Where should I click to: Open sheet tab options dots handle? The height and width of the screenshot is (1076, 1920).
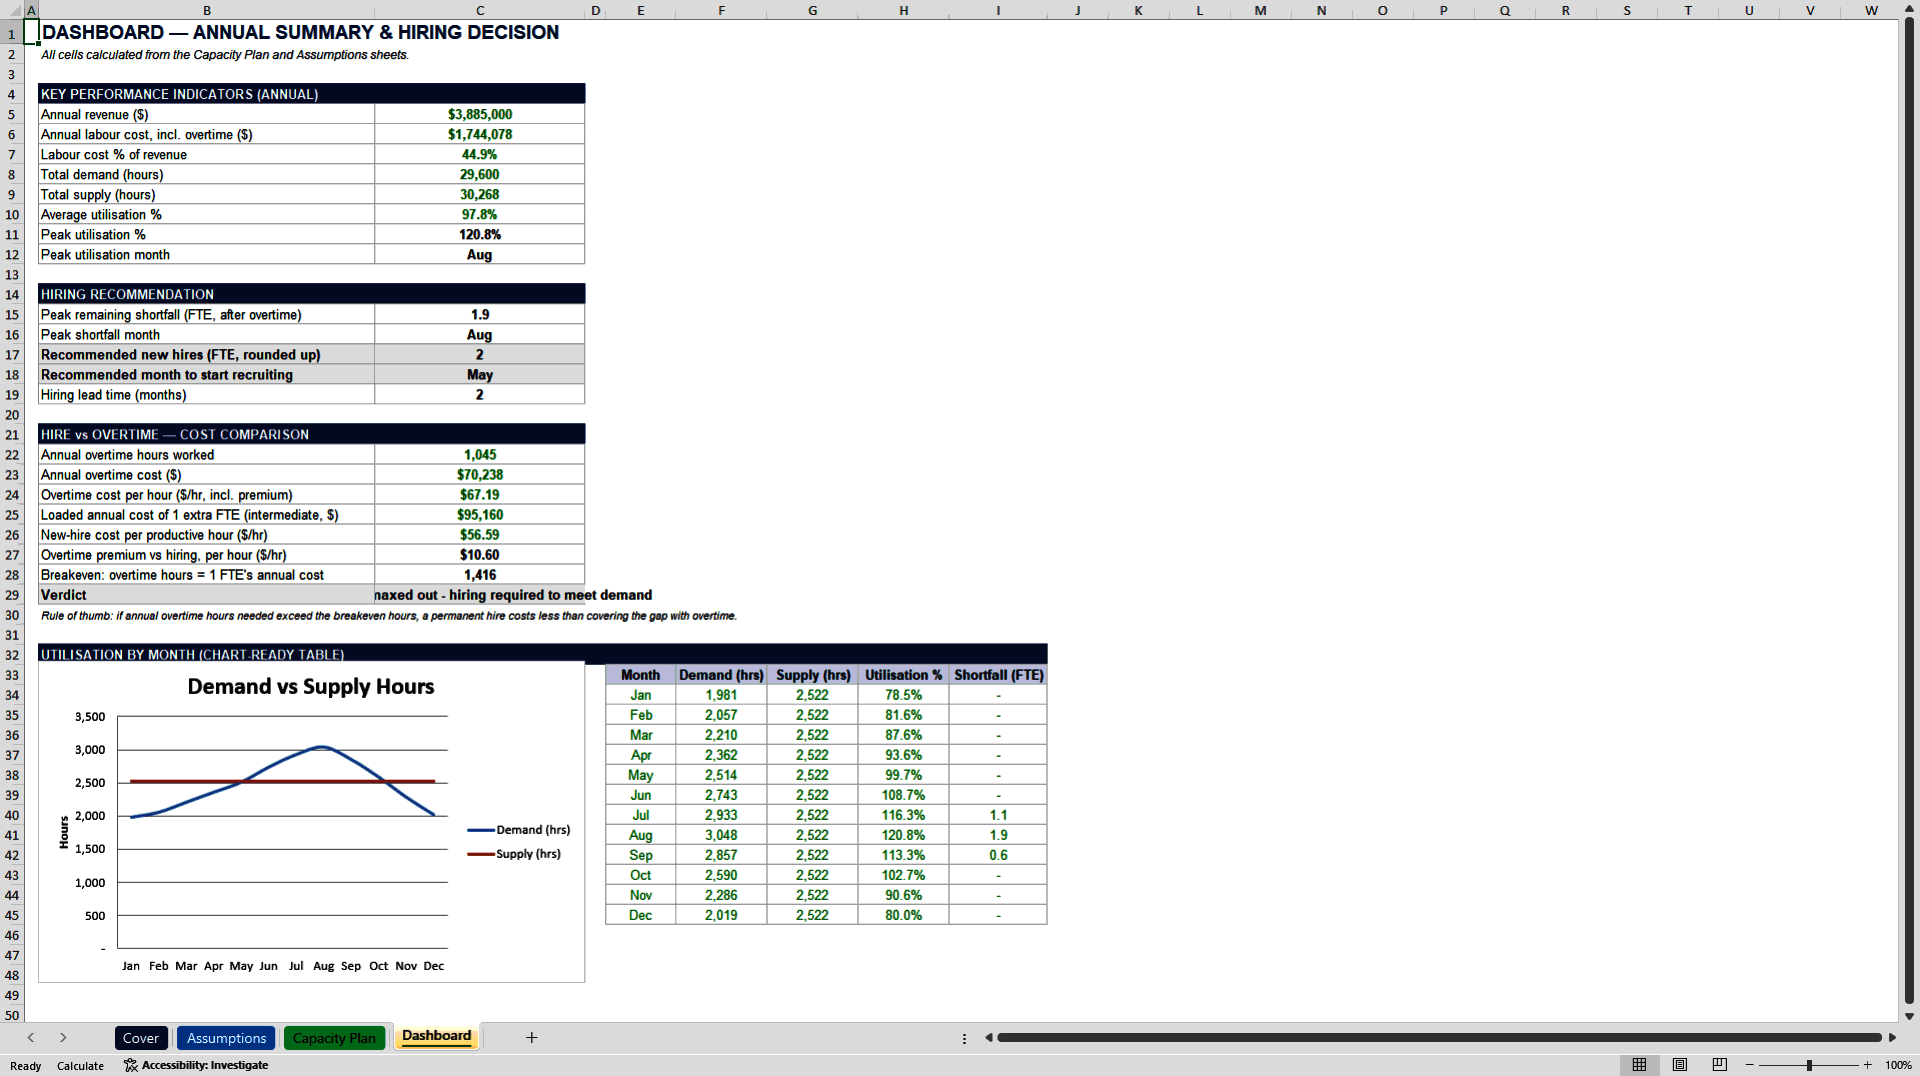pyautogui.click(x=964, y=1038)
